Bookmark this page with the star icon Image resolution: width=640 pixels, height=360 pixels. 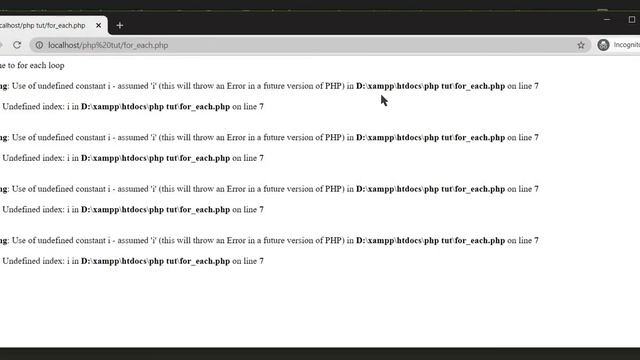coord(581,45)
